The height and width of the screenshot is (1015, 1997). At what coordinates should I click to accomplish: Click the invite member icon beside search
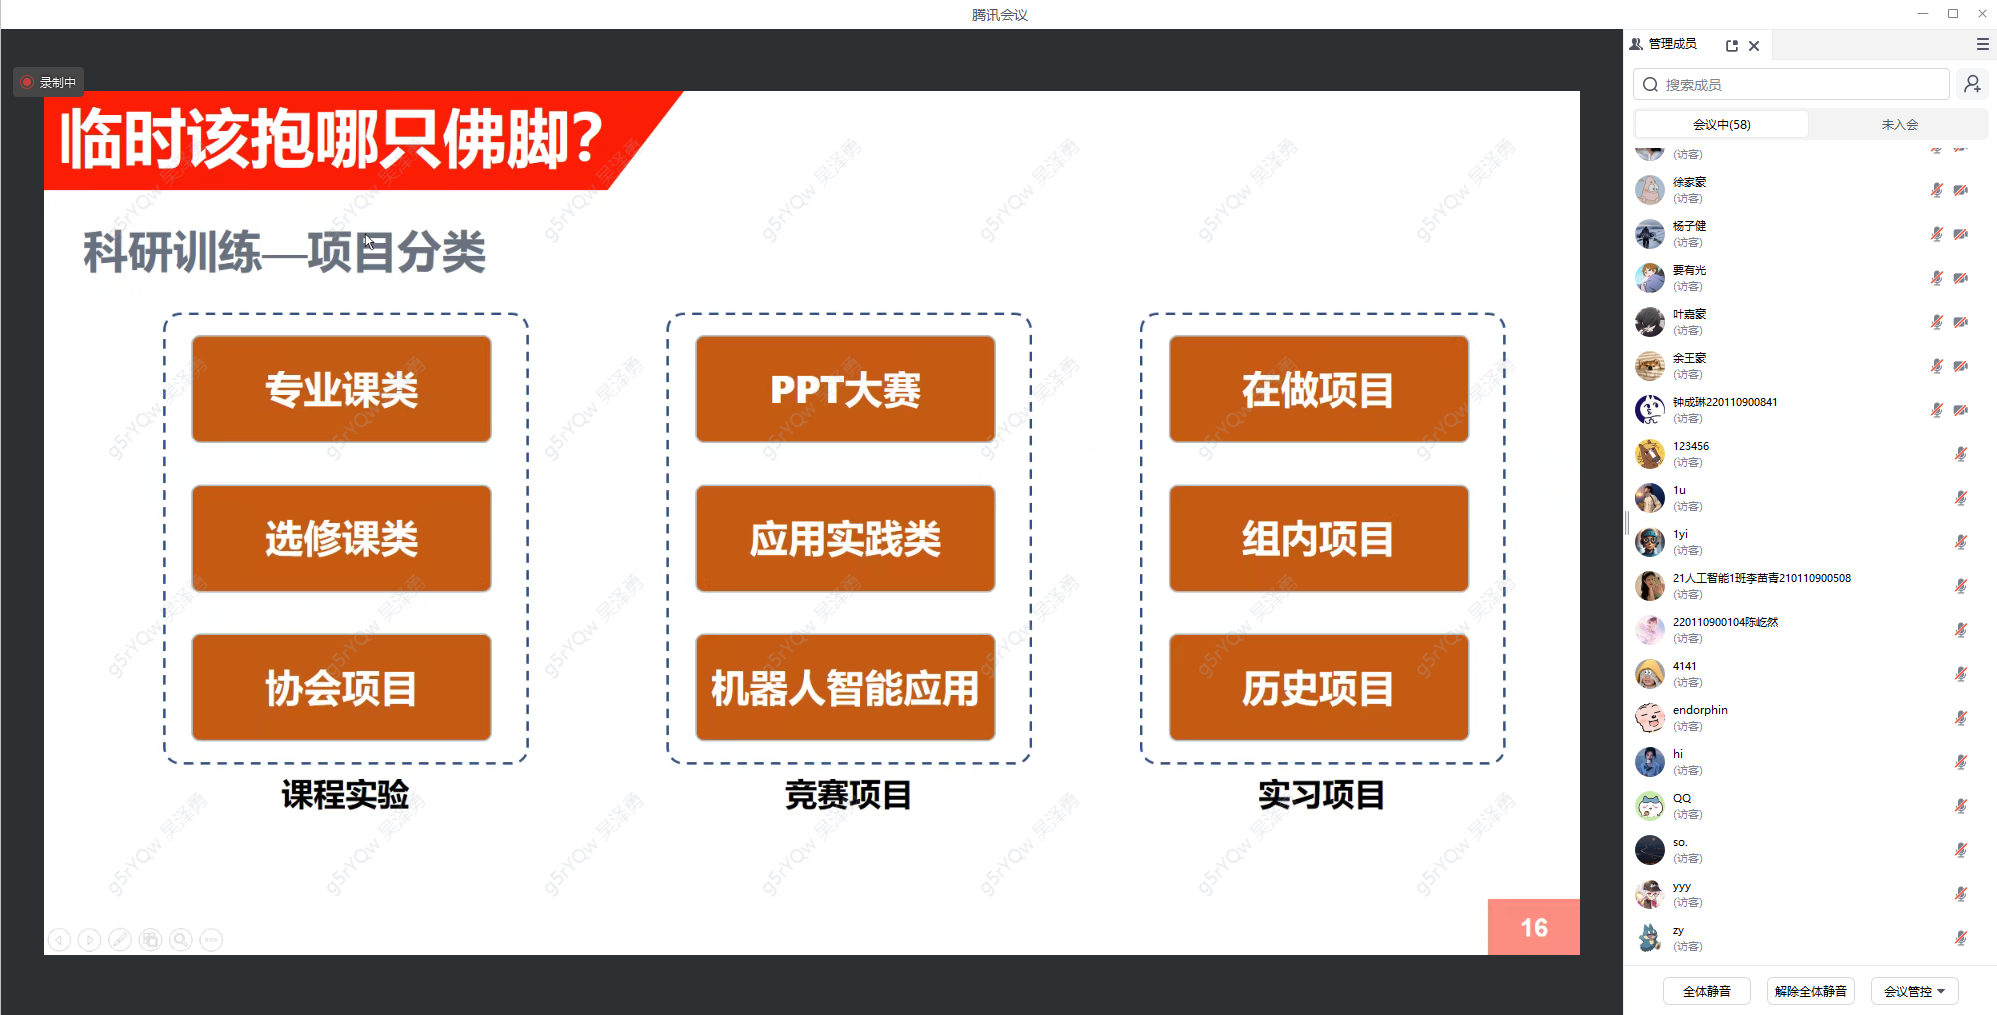[x=1972, y=85]
